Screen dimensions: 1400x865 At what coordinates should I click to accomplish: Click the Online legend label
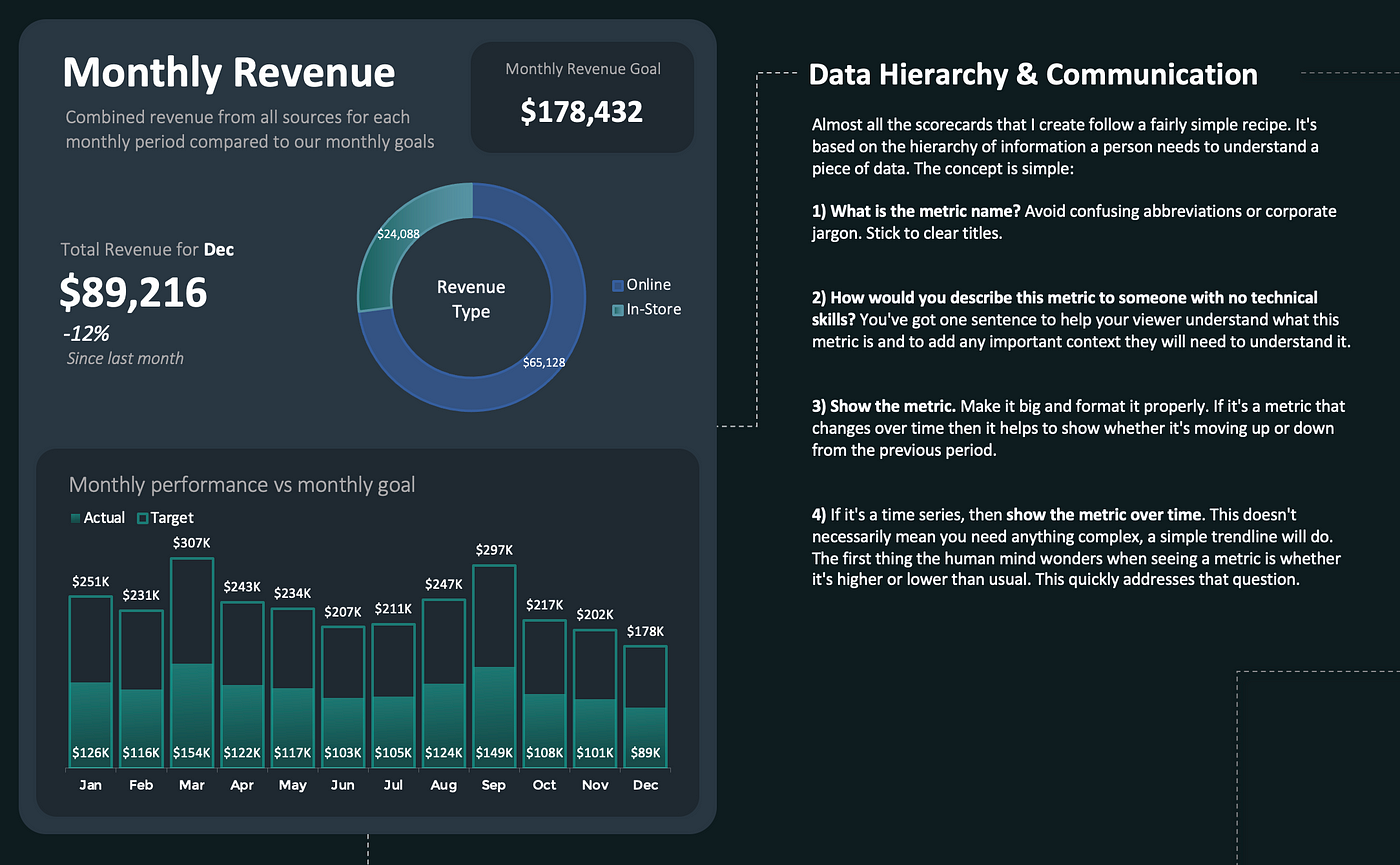click(x=649, y=286)
